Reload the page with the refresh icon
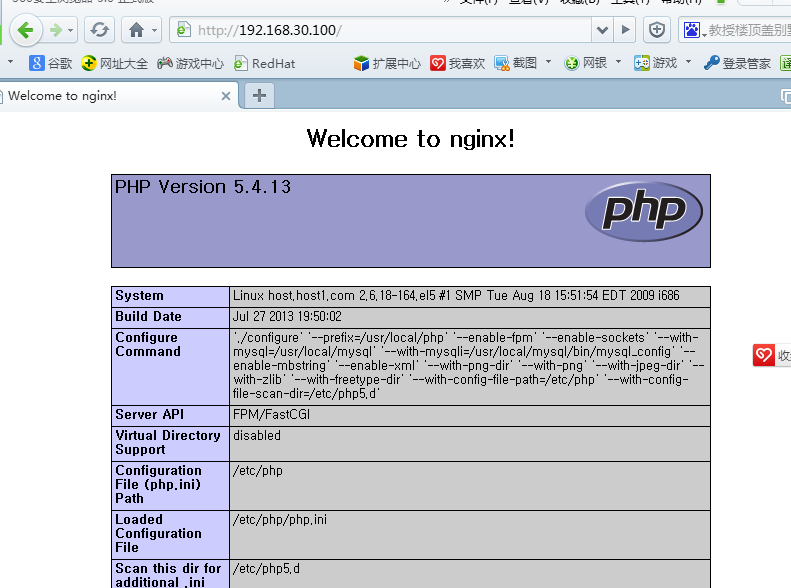This screenshot has height=588, width=791. (99, 30)
